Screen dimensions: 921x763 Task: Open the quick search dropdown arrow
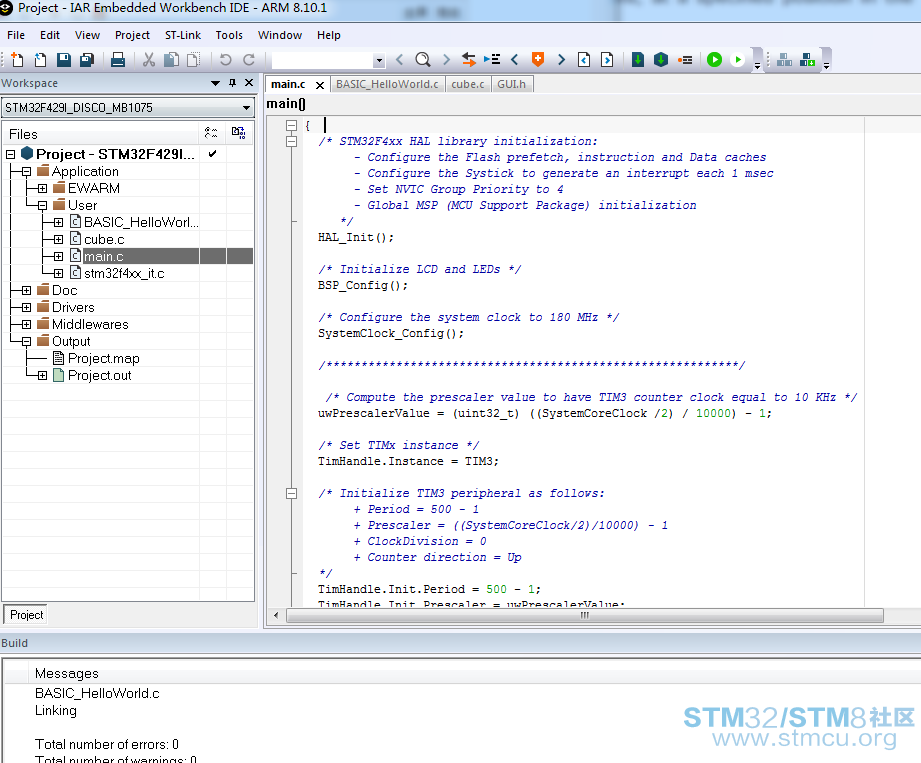point(379,60)
